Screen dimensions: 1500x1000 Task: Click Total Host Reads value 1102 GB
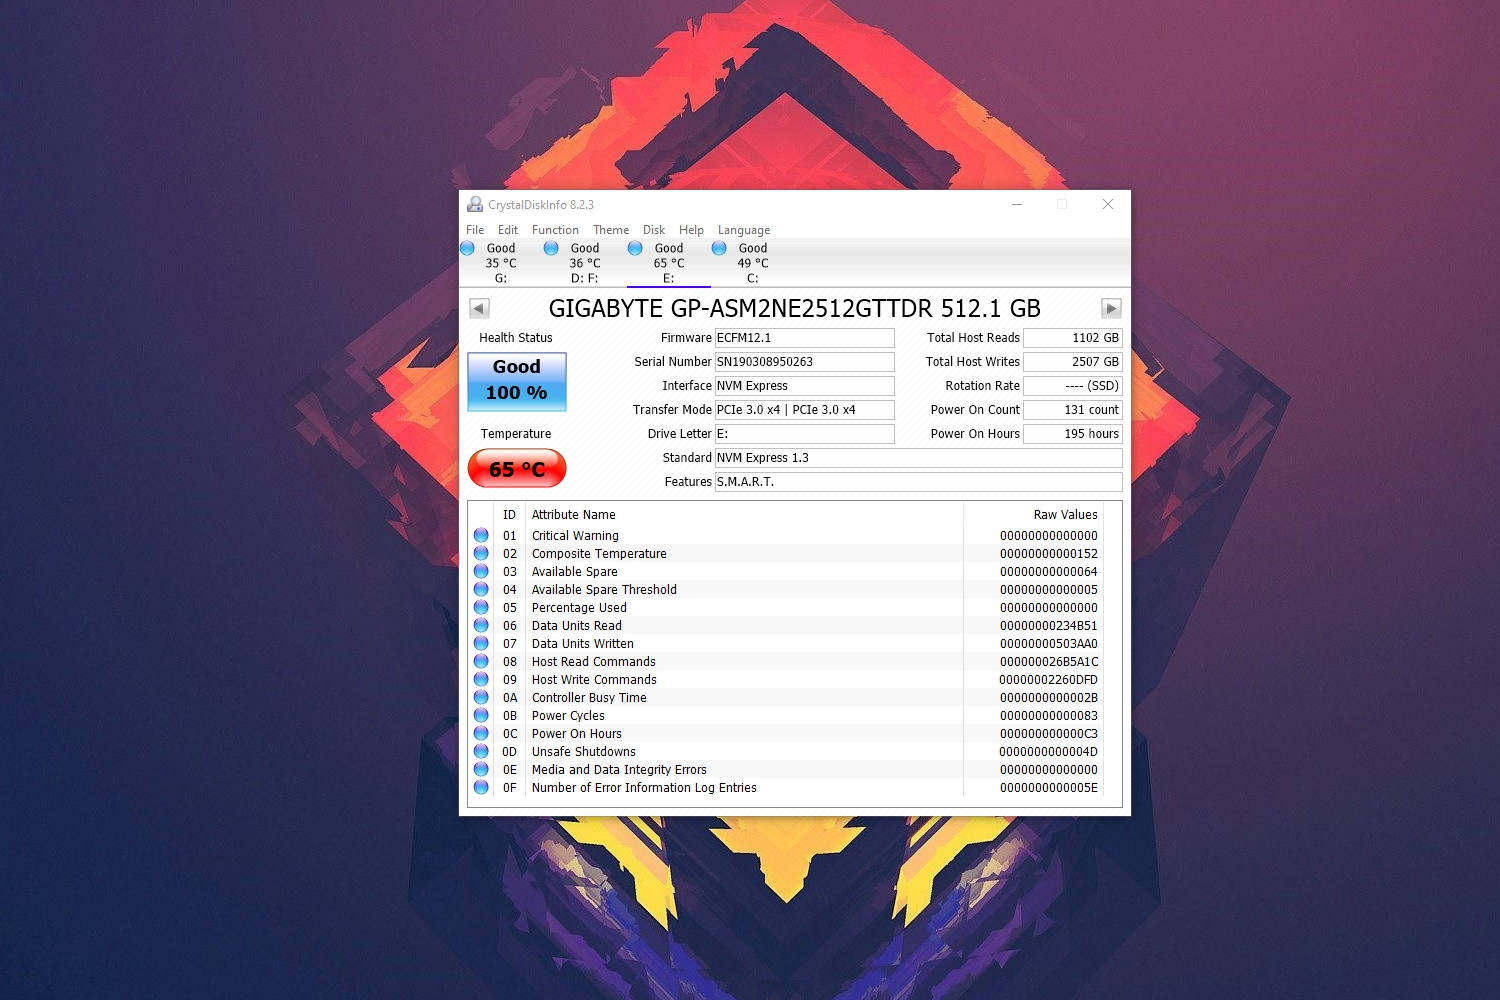[1073, 338]
